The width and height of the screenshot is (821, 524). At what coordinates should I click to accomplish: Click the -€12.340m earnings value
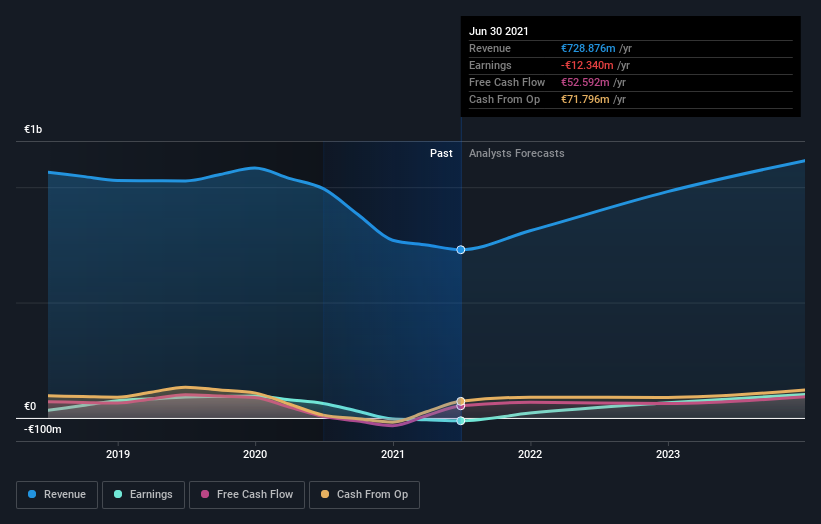click(x=587, y=65)
